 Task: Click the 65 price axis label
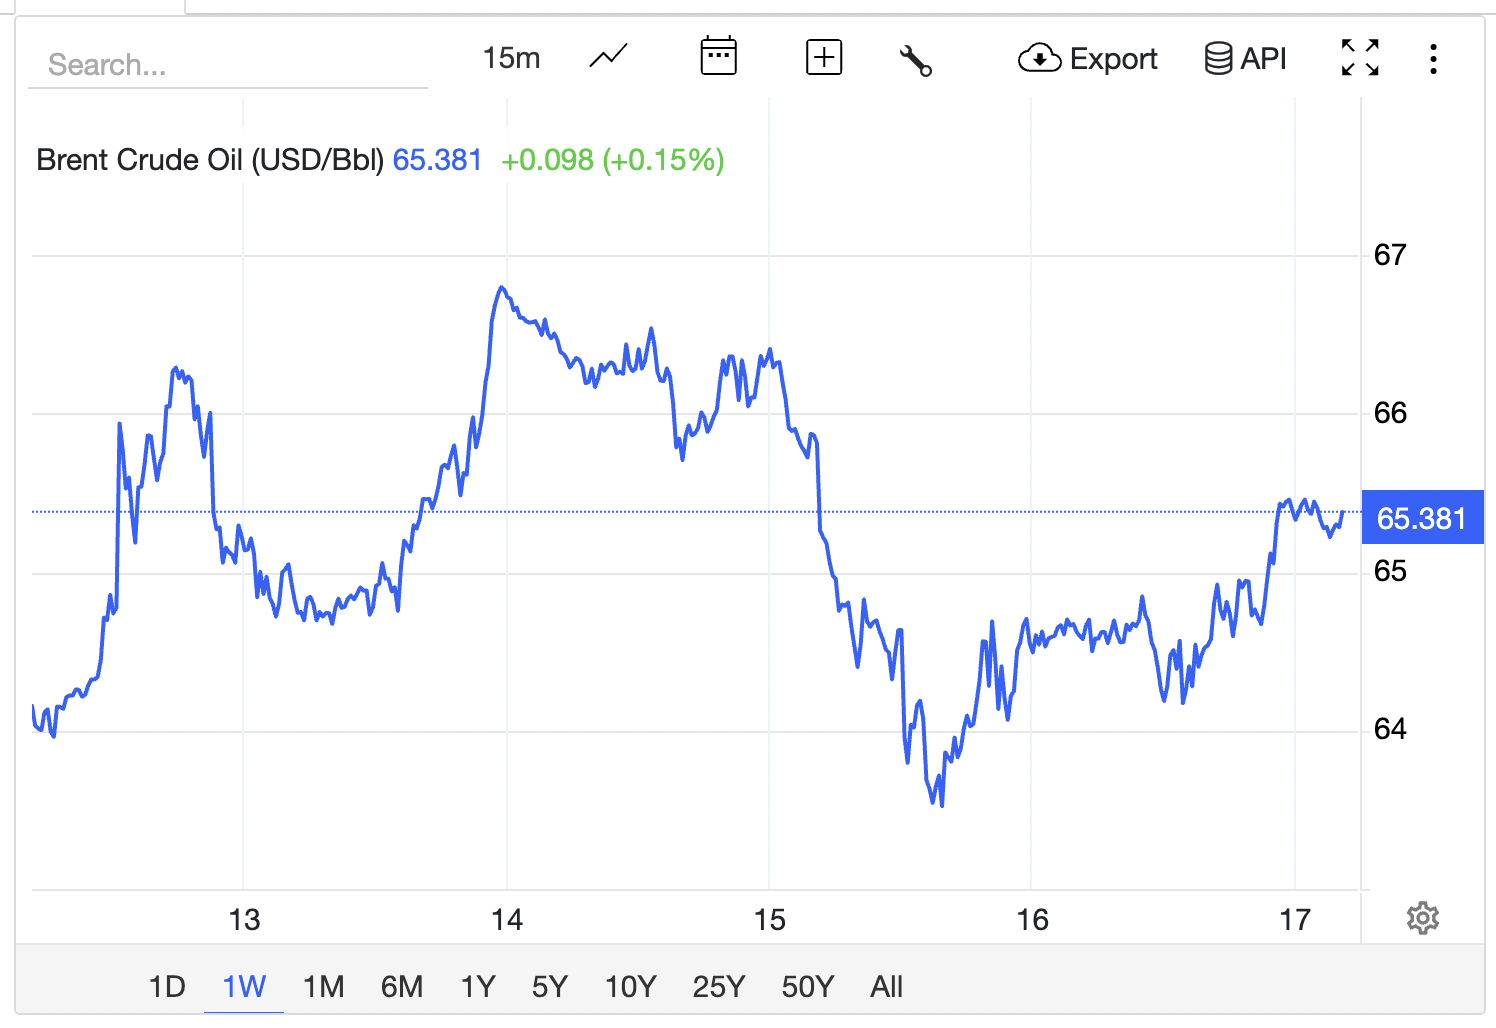click(1390, 571)
